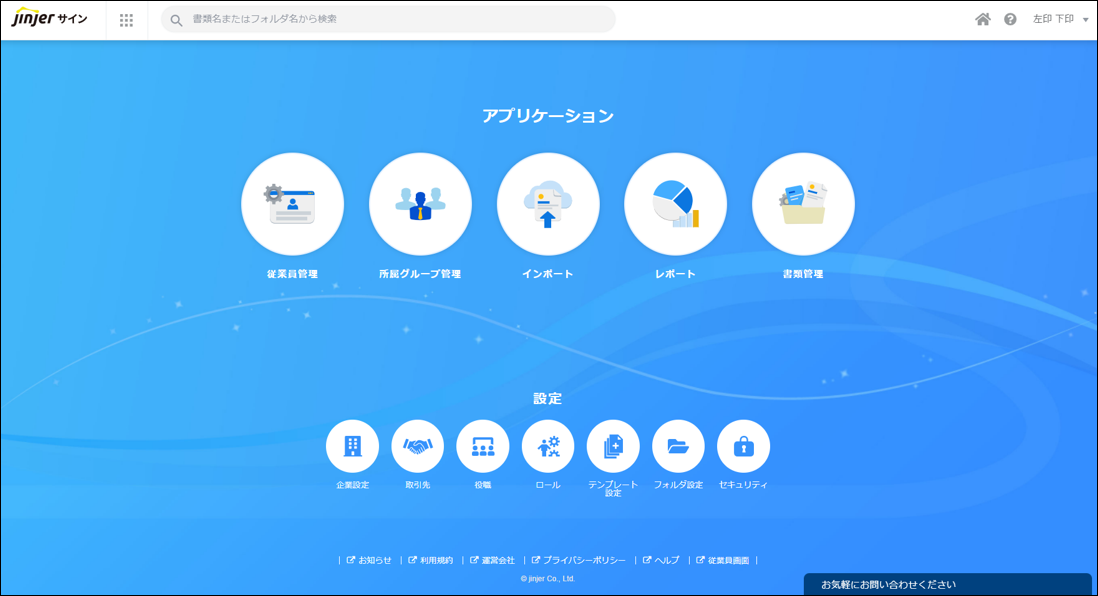Click the 企業設定 text label

coord(352,485)
